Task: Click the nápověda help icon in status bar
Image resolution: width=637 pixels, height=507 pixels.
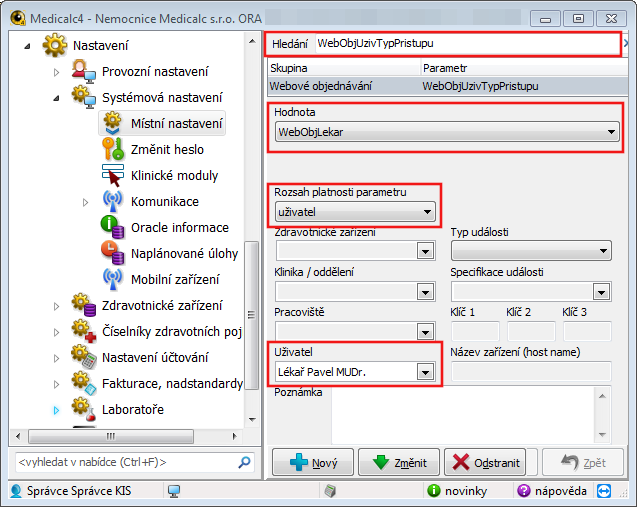Action: pyautogui.click(x=524, y=491)
